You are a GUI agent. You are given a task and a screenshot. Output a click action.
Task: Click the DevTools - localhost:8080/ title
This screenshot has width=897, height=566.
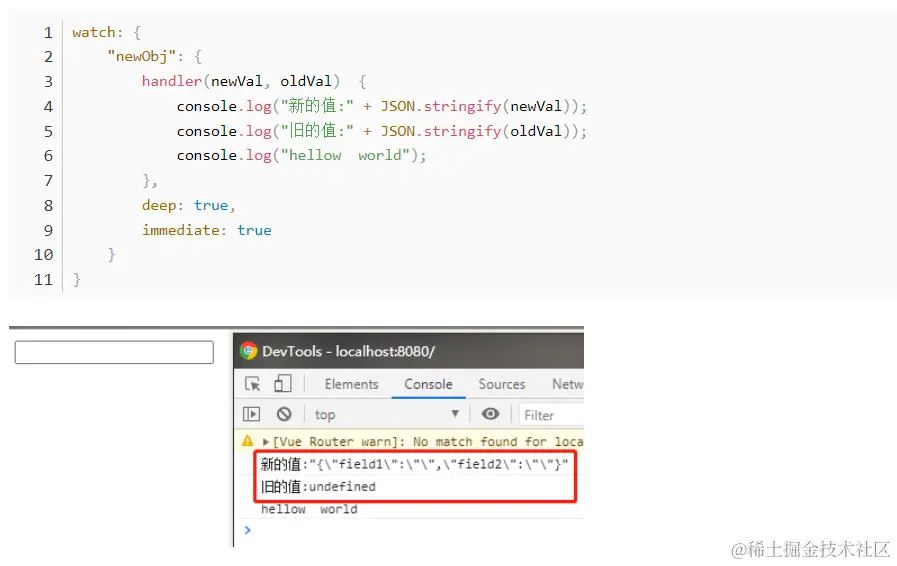coord(348,351)
